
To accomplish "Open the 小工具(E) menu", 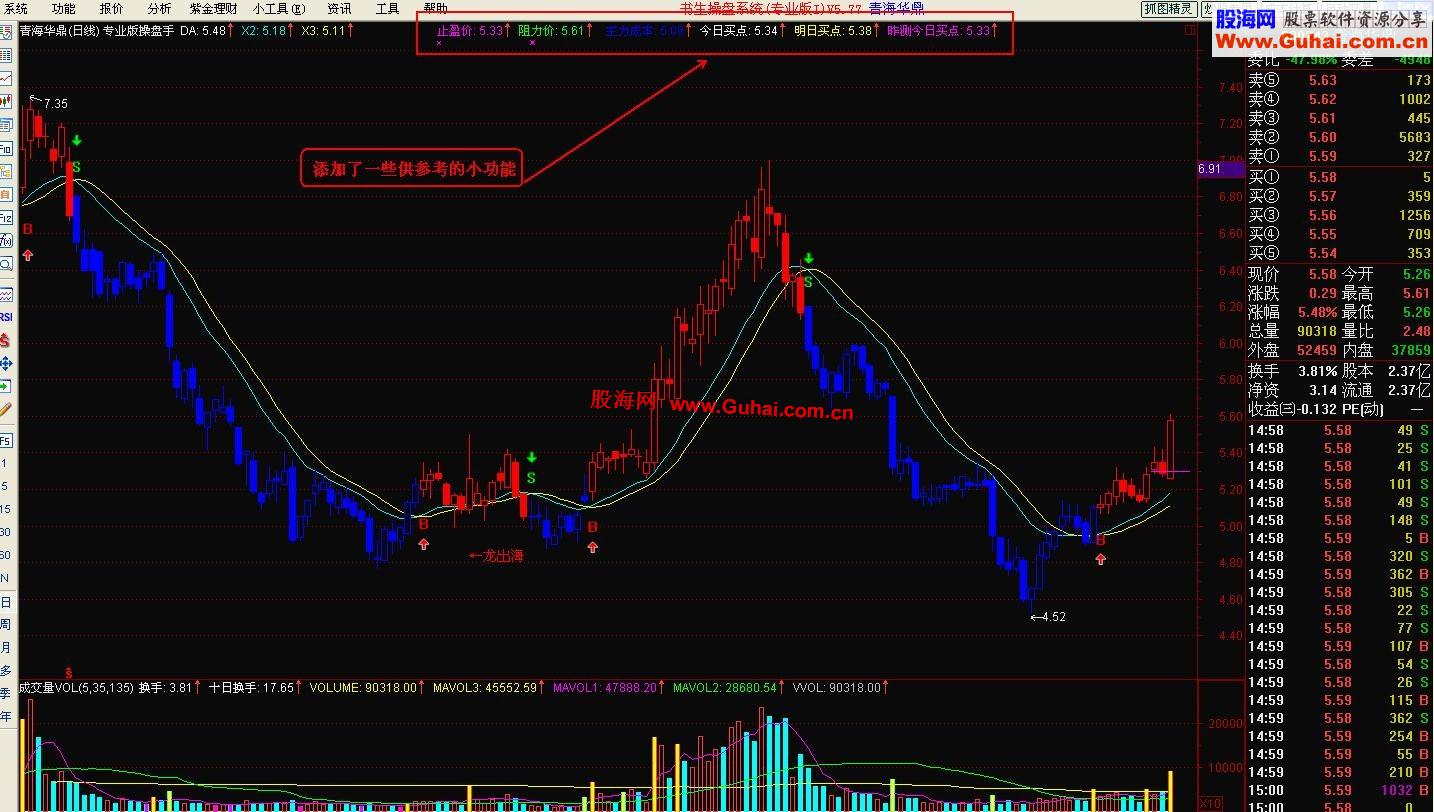I will pos(279,9).
